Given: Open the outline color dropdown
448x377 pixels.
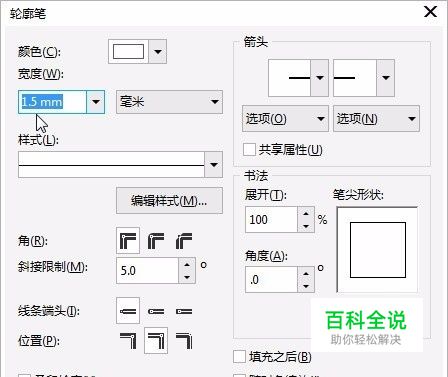Looking at the screenshot, I should (x=158, y=52).
